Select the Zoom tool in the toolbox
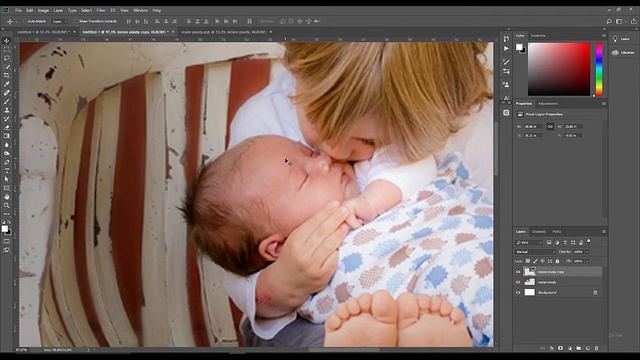 (x=7, y=205)
